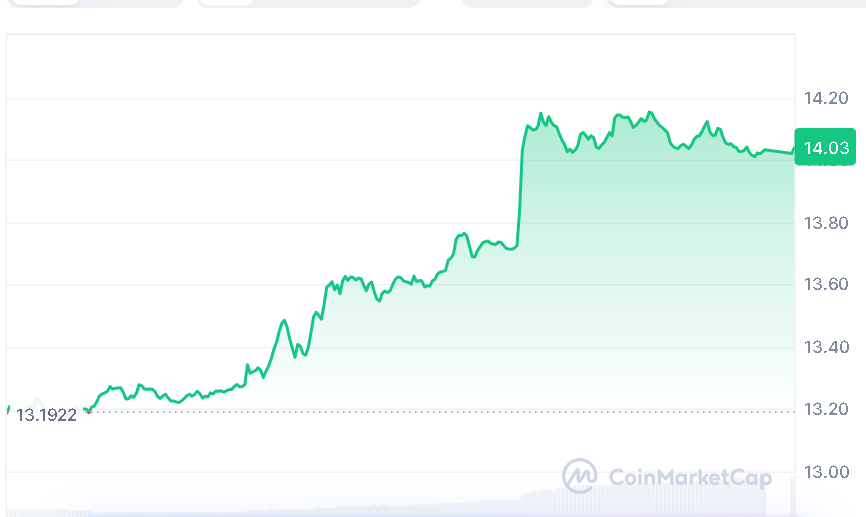The width and height of the screenshot is (866, 517).
Task: Click the 13.20 y-axis label
Action: click(x=826, y=410)
